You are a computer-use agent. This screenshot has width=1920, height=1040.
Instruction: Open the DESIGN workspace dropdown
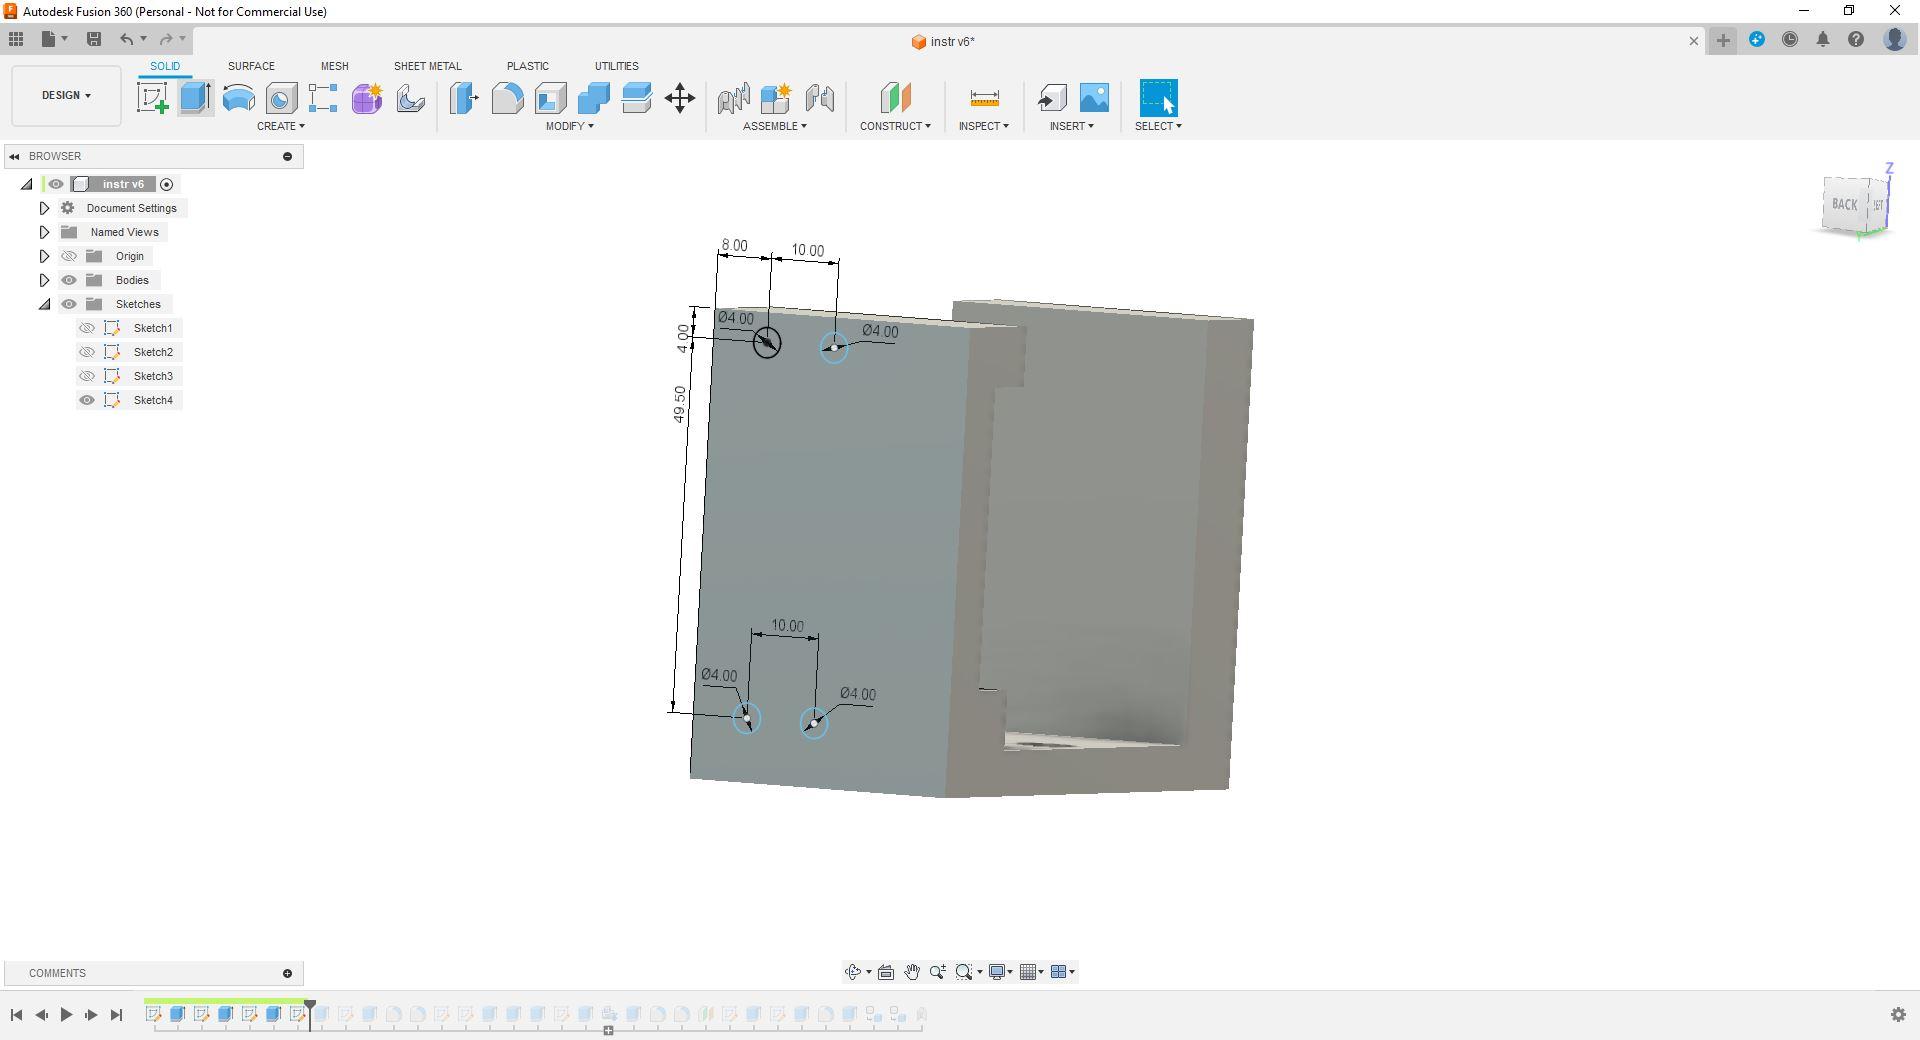(66, 96)
